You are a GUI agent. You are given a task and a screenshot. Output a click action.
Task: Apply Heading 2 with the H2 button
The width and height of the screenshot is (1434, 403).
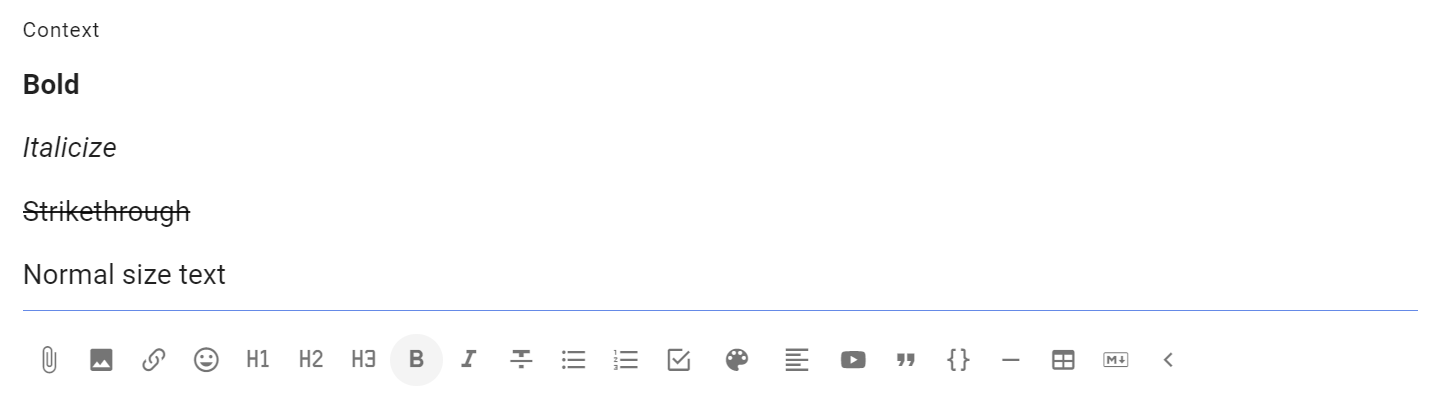[311, 360]
